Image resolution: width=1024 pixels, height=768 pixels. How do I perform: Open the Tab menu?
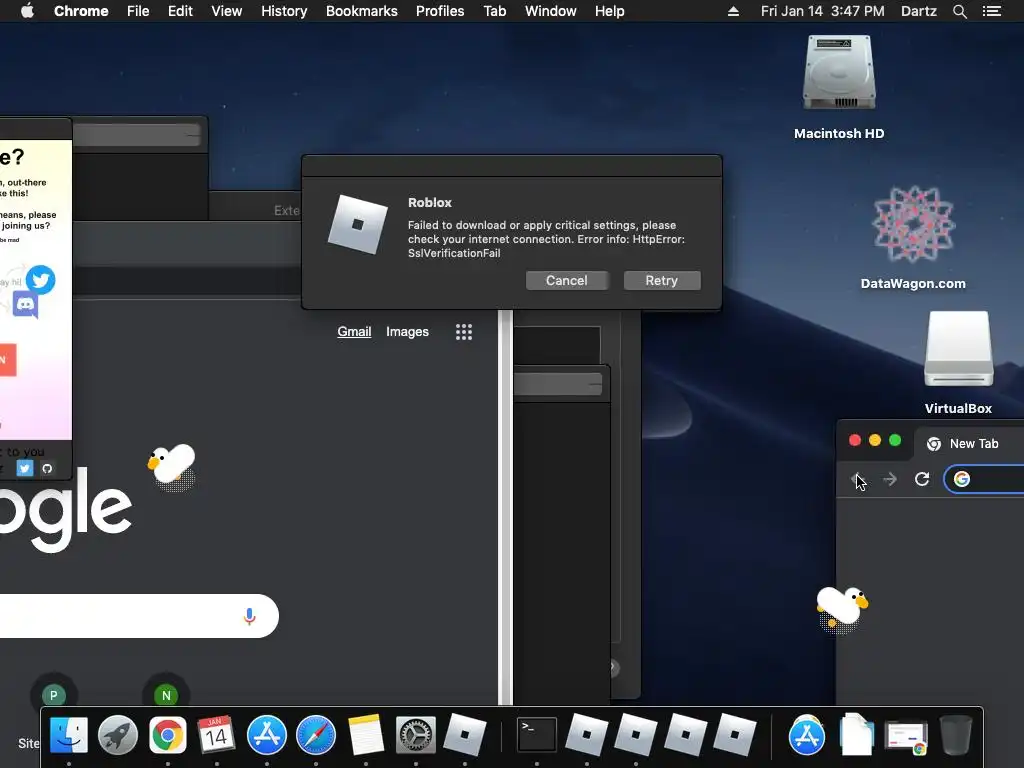pos(495,11)
